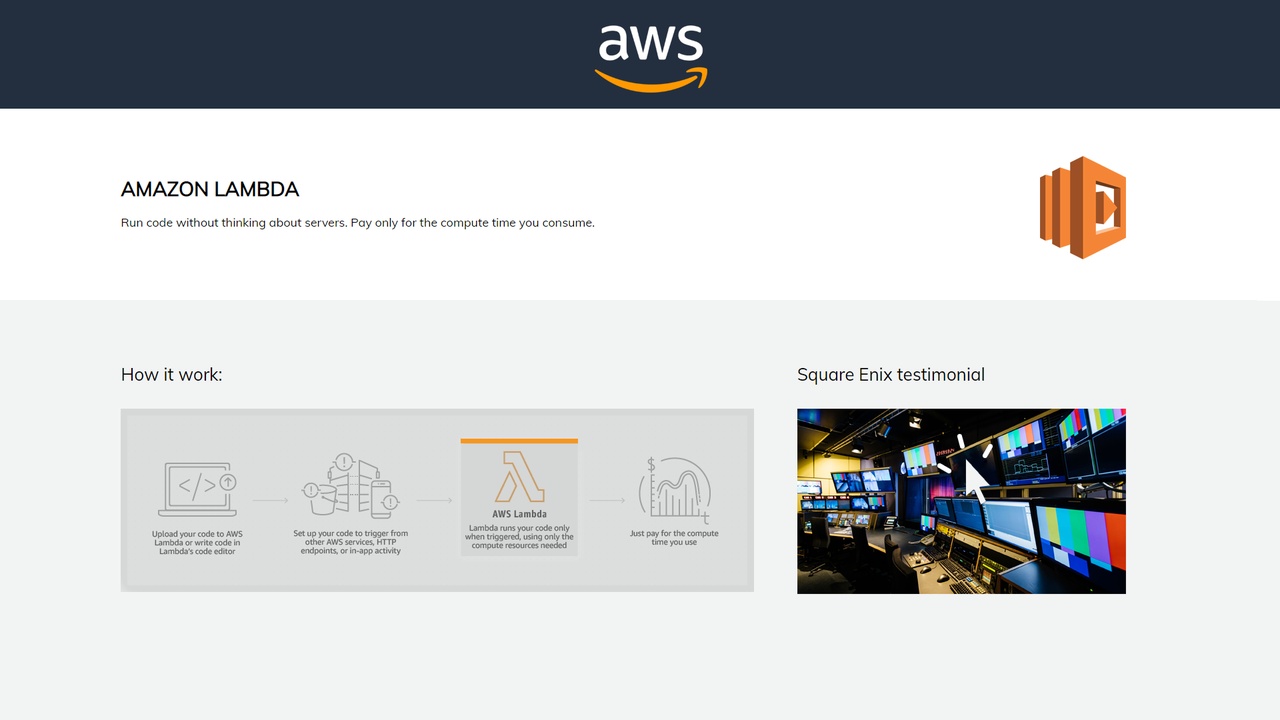
Task: Click the 'Square Enix testimonial' heading
Action: click(891, 374)
